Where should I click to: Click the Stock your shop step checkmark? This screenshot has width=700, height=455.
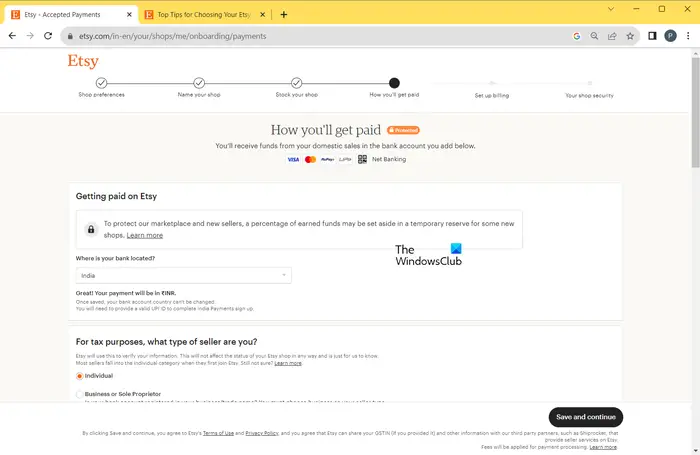pos(296,83)
